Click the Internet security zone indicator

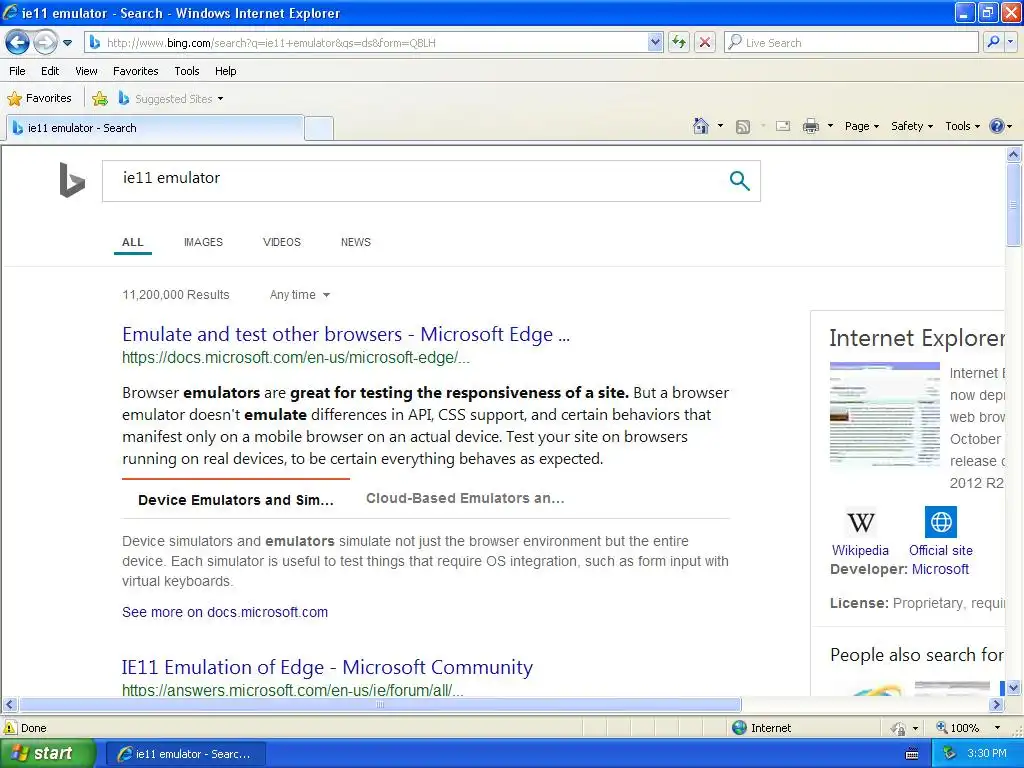(x=761, y=728)
